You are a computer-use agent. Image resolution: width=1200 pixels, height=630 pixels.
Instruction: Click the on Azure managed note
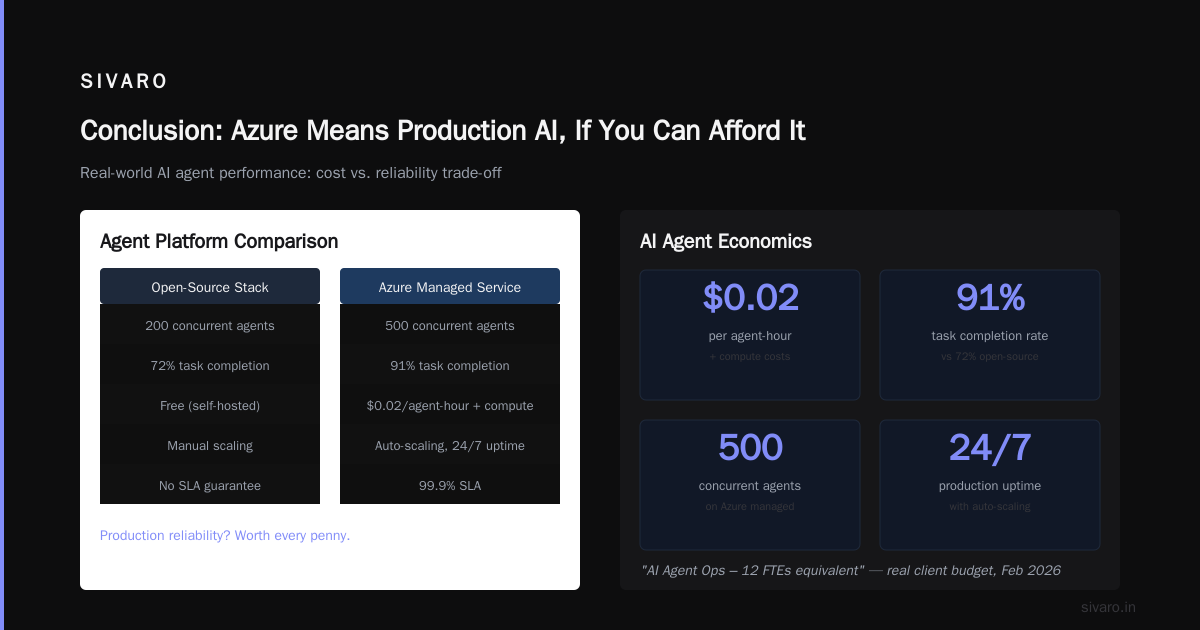point(750,506)
